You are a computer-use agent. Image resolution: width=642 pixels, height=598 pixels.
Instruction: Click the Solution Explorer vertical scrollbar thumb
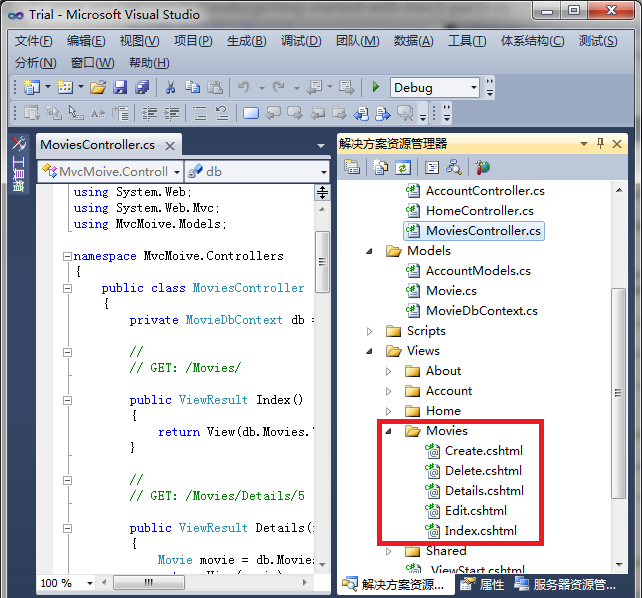point(618,393)
